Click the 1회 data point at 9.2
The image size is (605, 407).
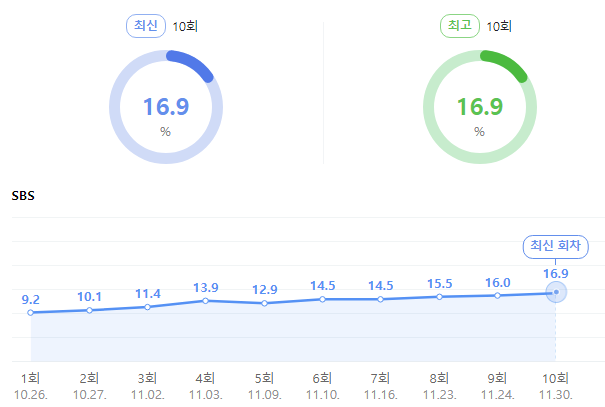[30, 312]
